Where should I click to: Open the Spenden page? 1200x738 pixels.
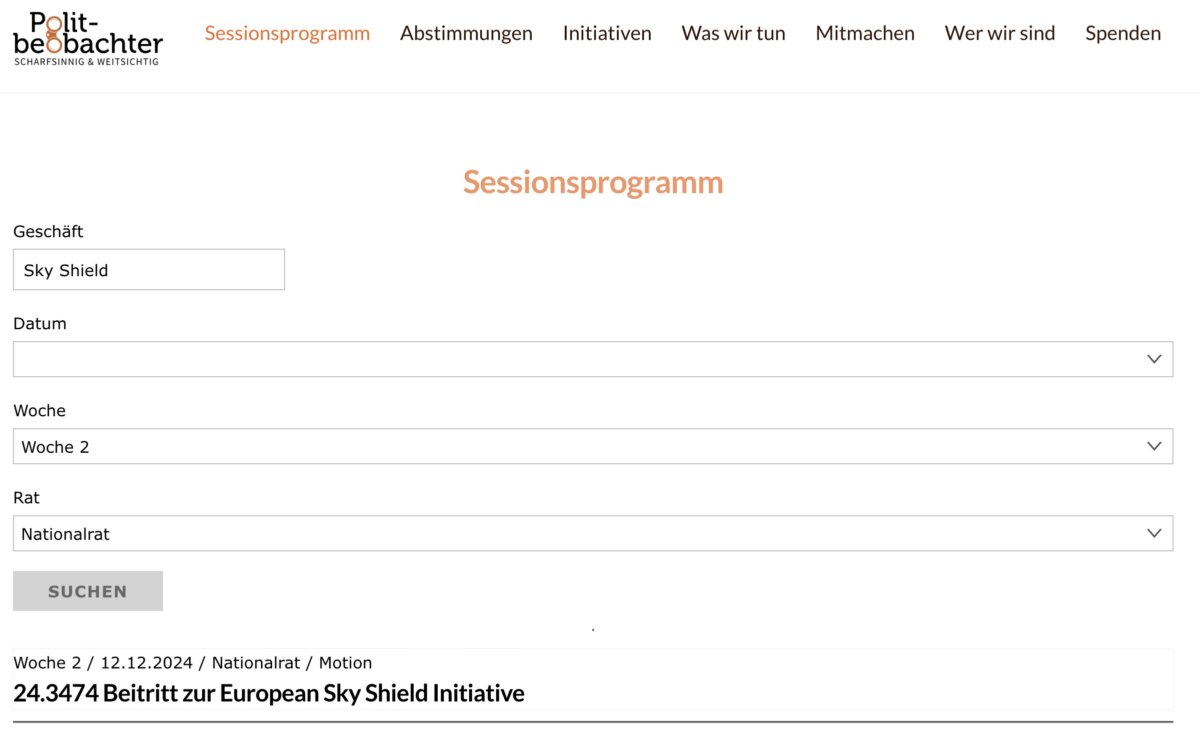[1123, 33]
